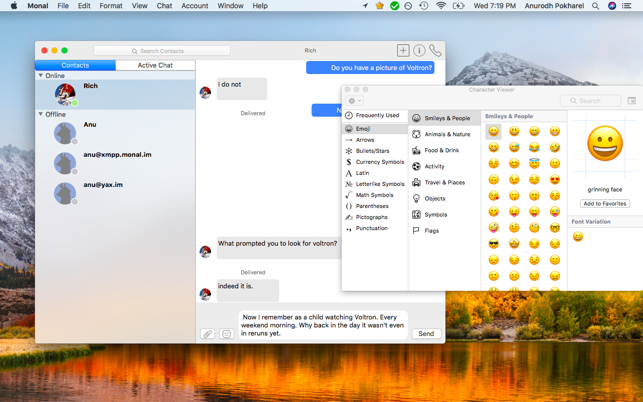This screenshot has height=402, width=643.
Task: Click the Wi-Fi icon in menu bar
Action: point(441,6)
